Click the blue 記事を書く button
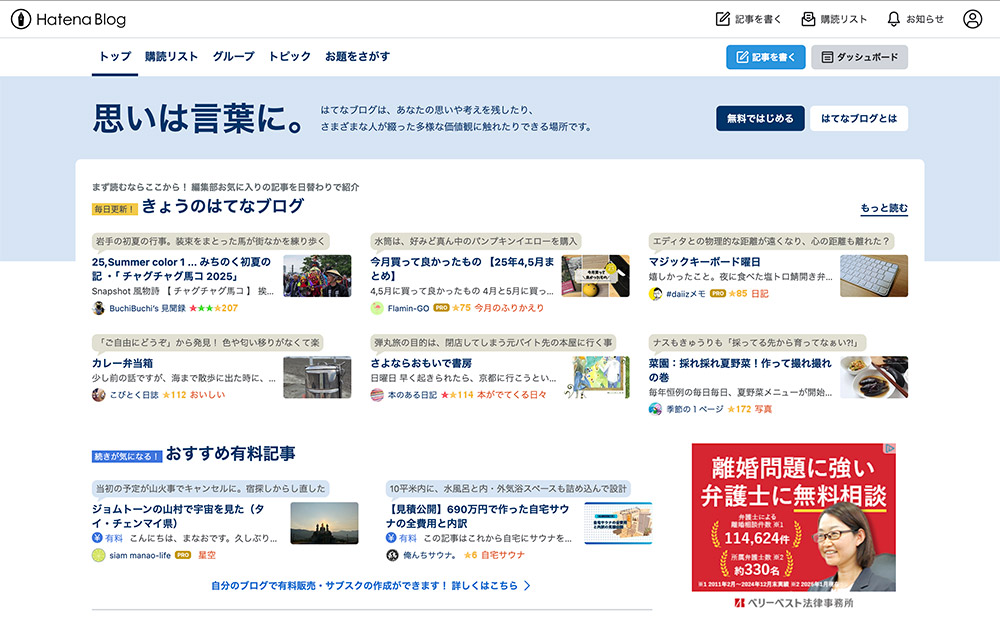Screen dimensions: 1000x626 tap(765, 57)
